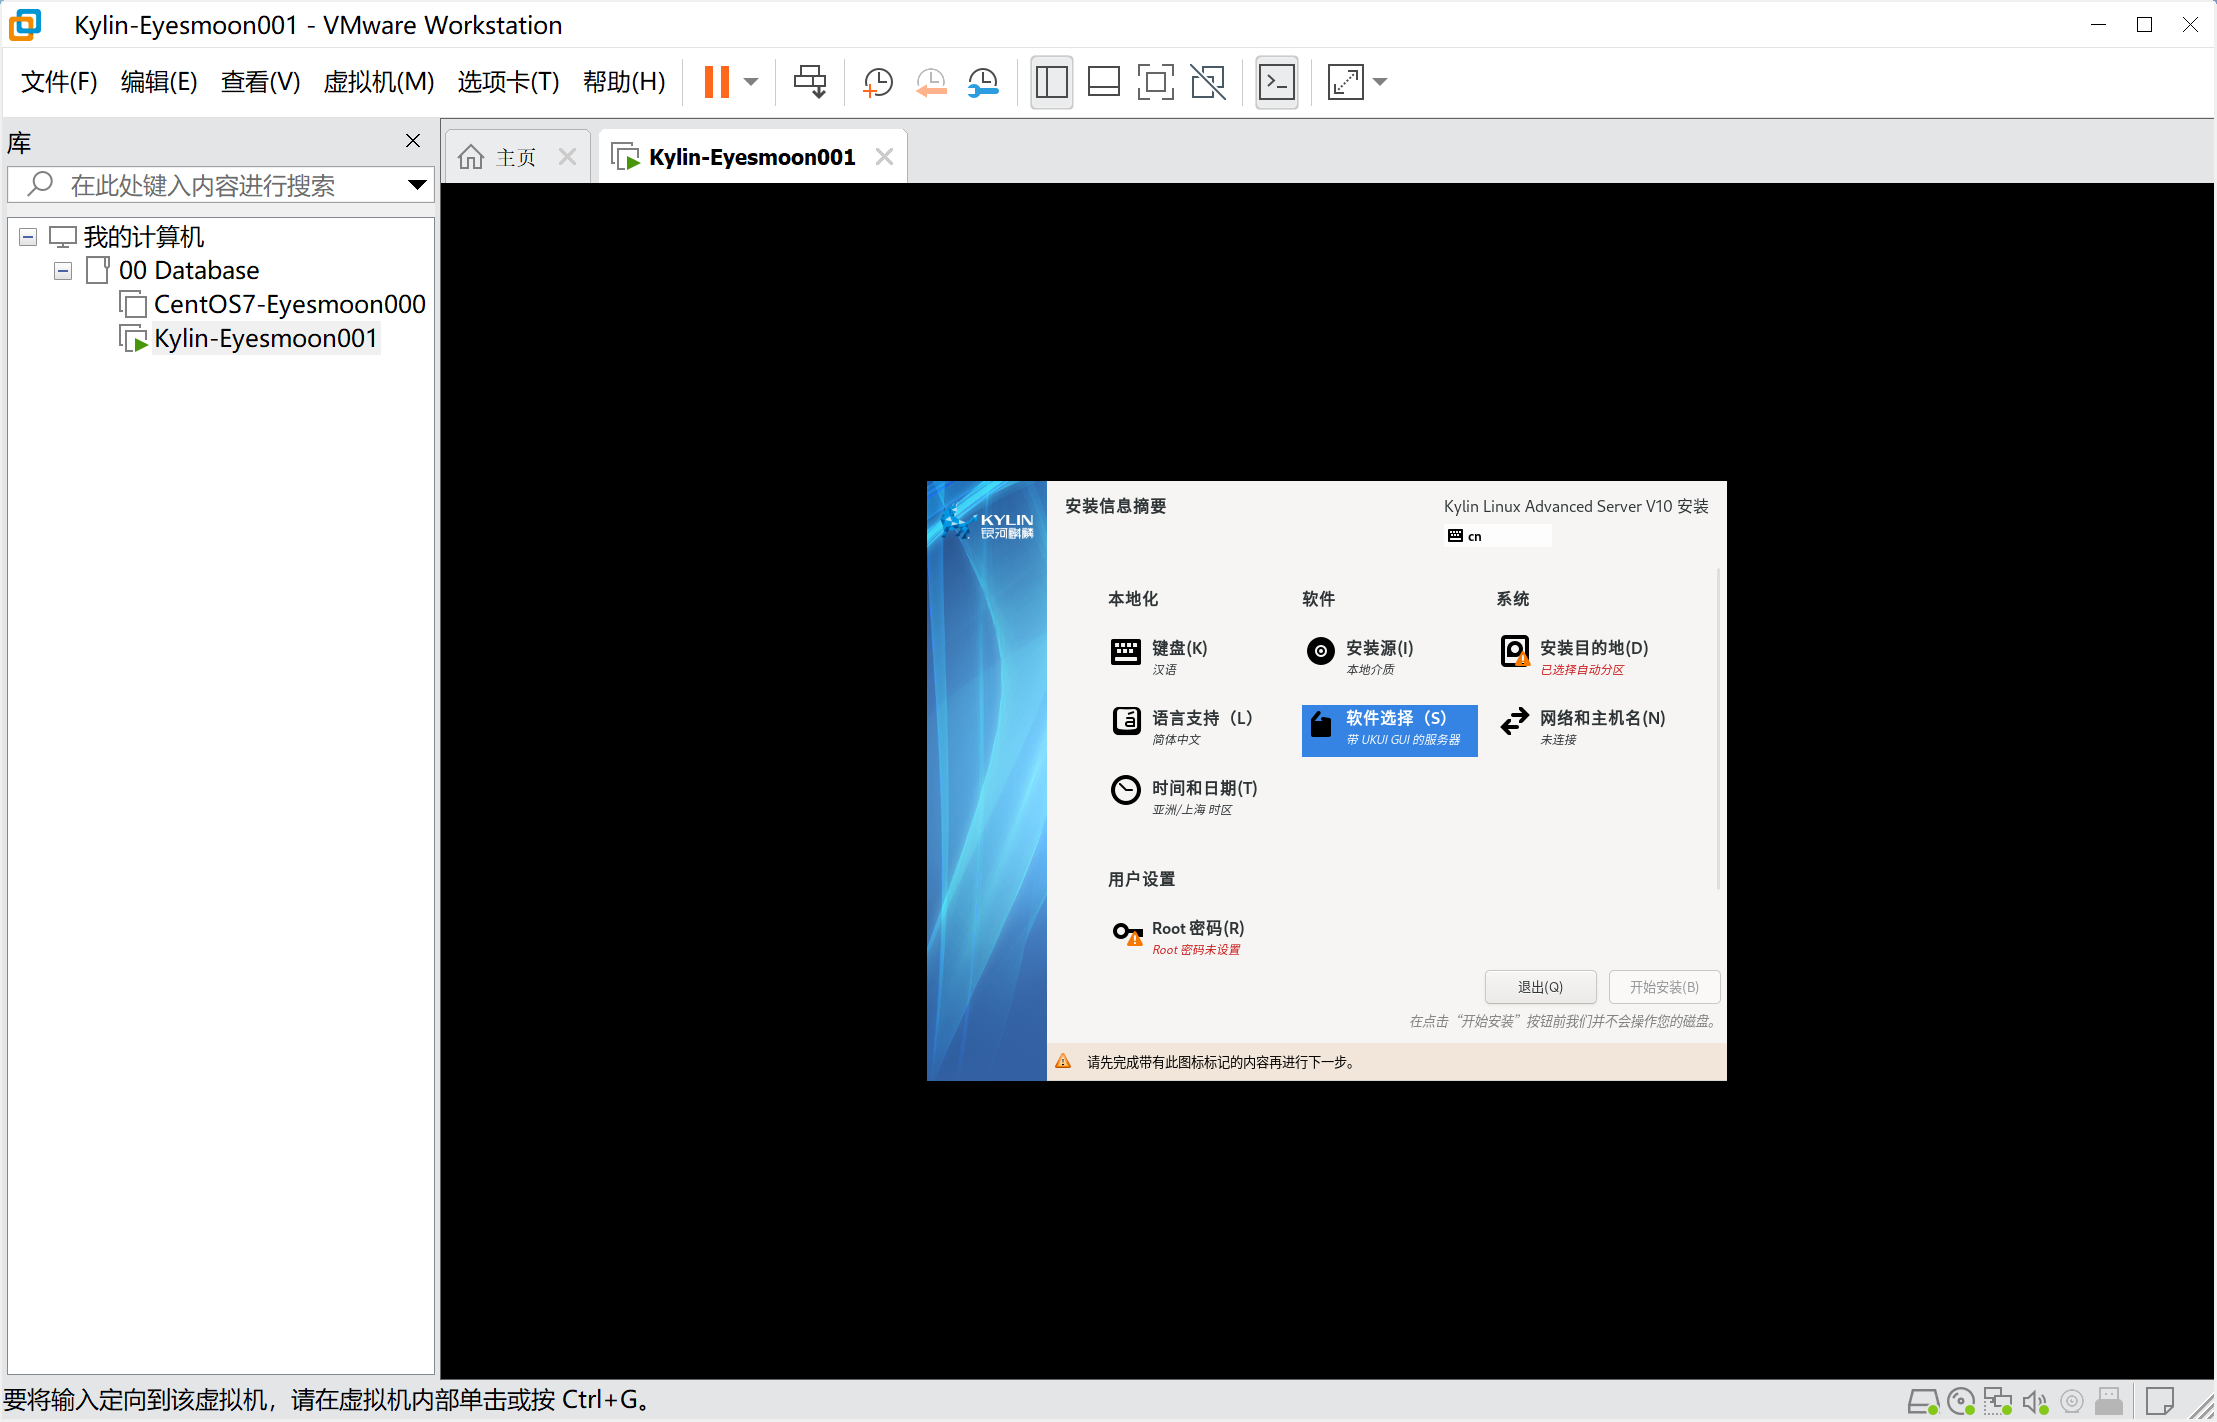Take a snapshot with the clock-plus icon
This screenshot has width=2217, height=1422.
[x=878, y=82]
